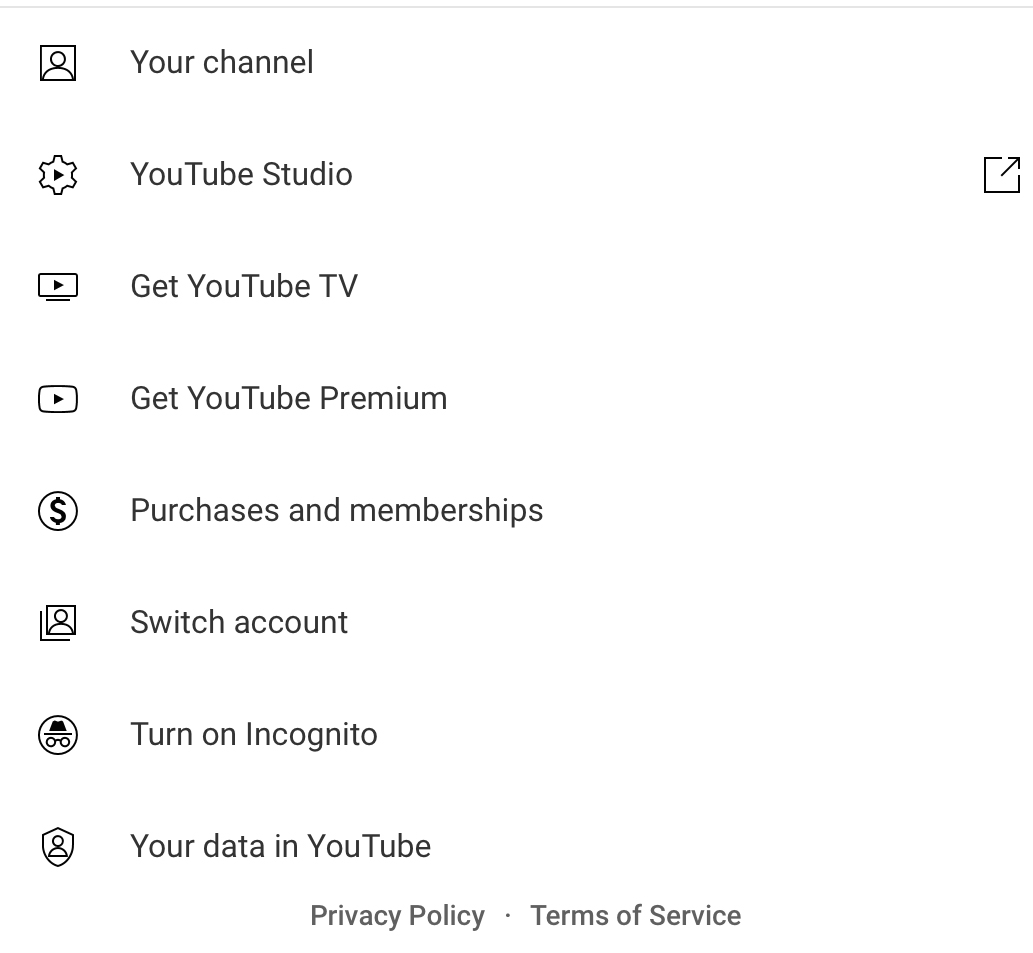Select Get YouTube TV
1033x953 pixels.
click(x=516, y=287)
